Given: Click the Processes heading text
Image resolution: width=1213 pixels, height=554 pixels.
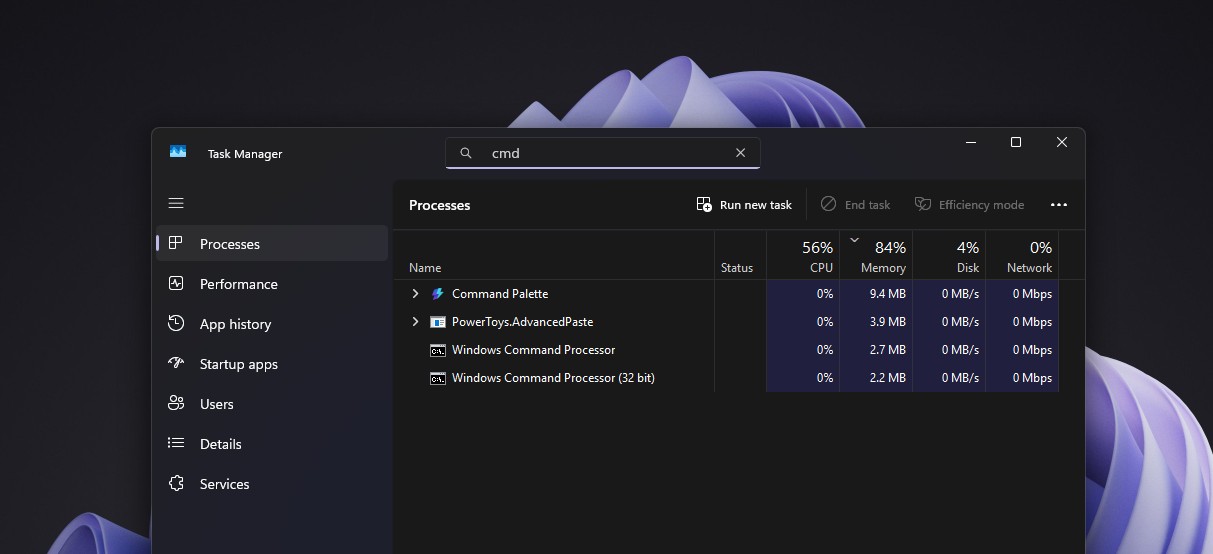Looking at the screenshot, I should (x=439, y=205).
